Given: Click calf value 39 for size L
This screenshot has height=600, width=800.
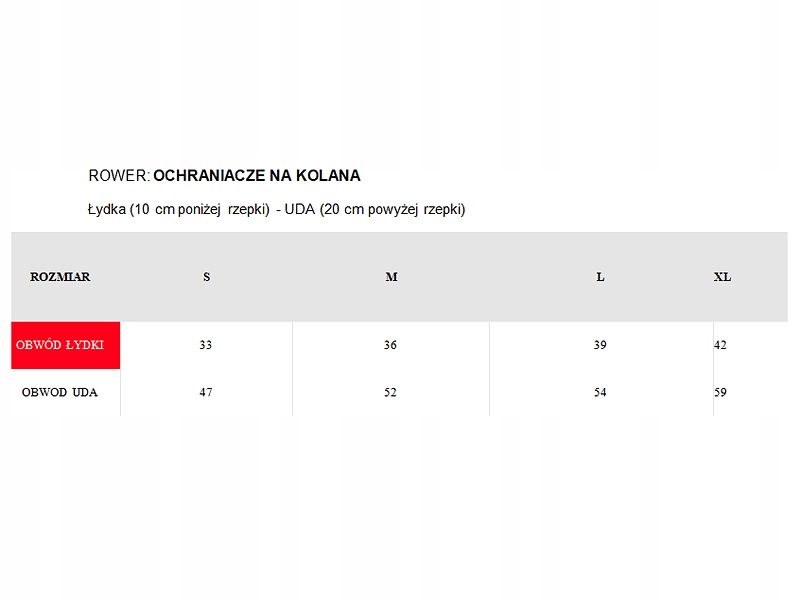Looking at the screenshot, I should (600, 345).
